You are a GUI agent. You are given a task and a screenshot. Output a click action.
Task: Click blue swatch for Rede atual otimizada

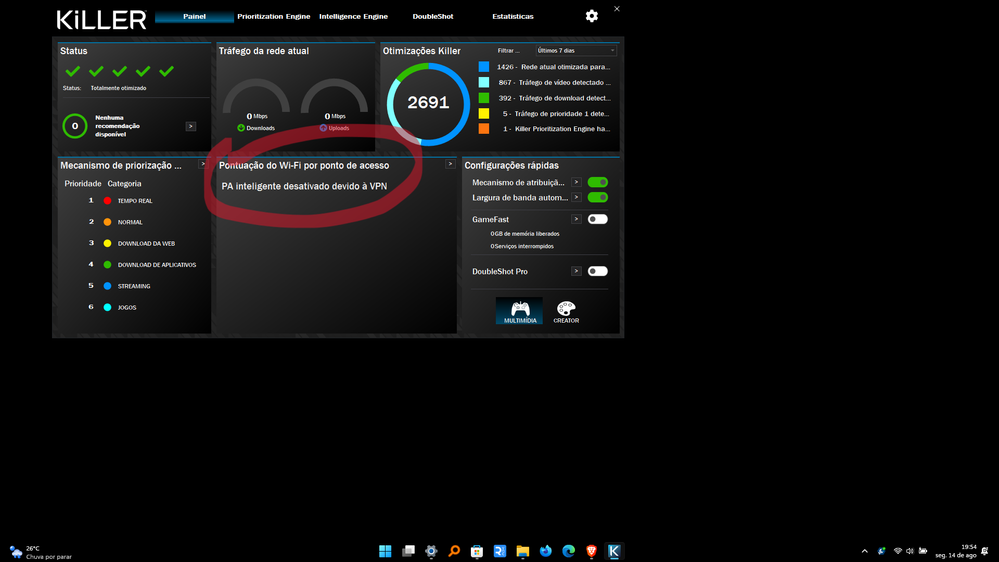(484, 67)
